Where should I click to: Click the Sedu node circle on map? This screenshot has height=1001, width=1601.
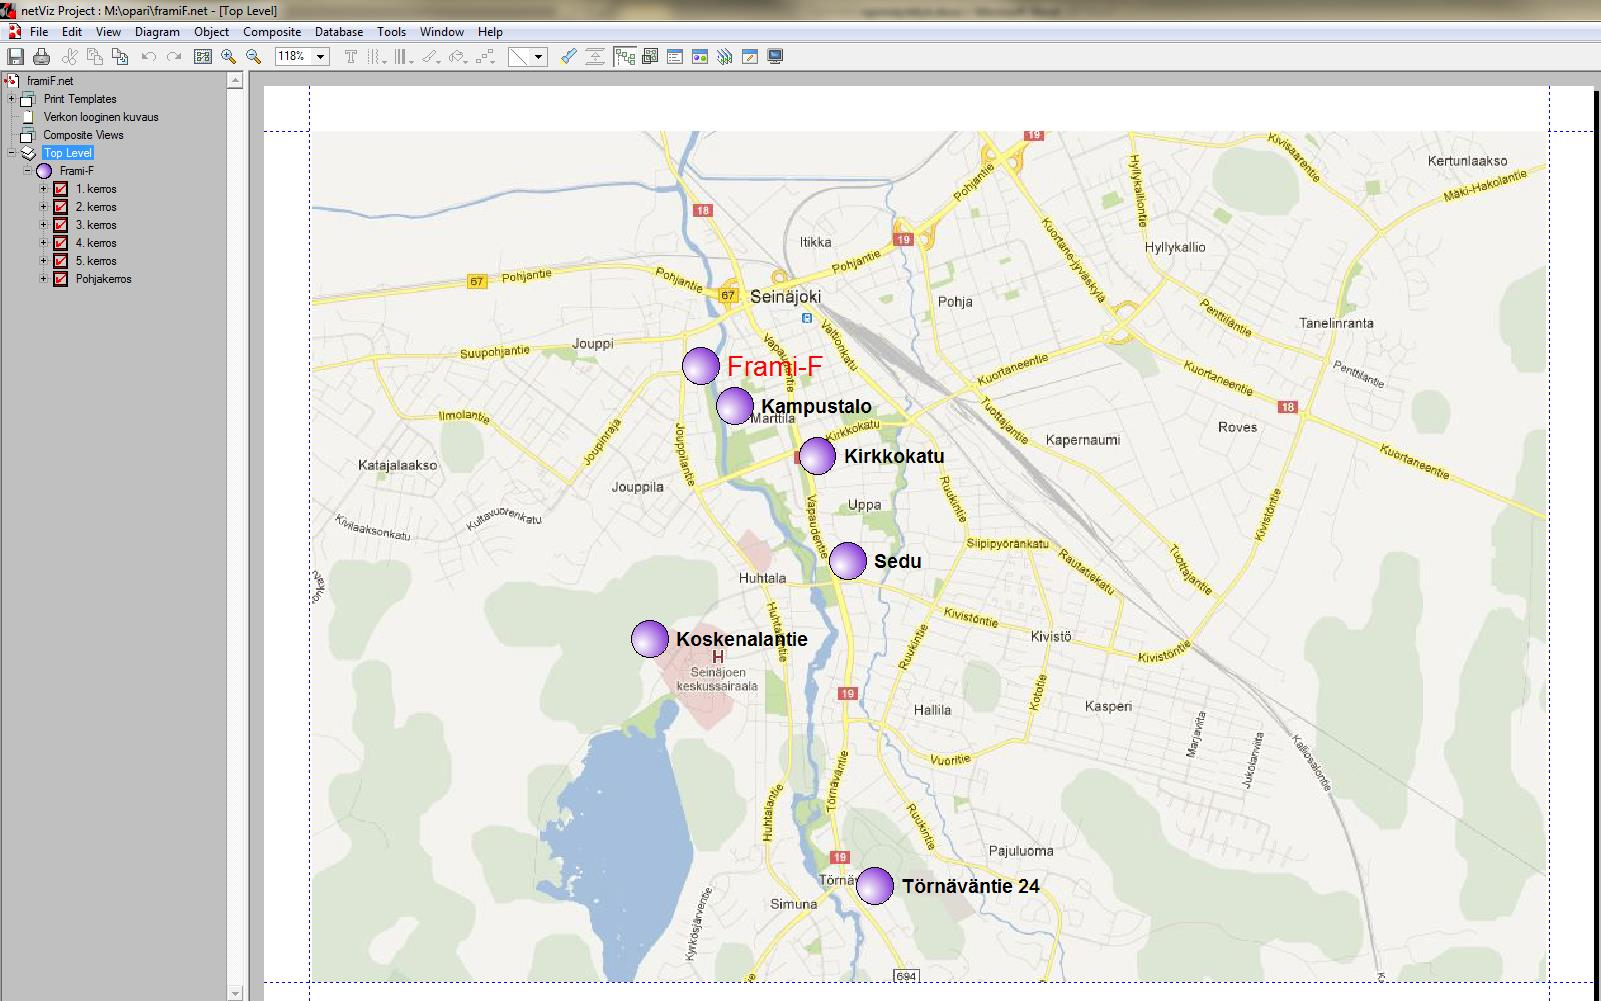[848, 561]
